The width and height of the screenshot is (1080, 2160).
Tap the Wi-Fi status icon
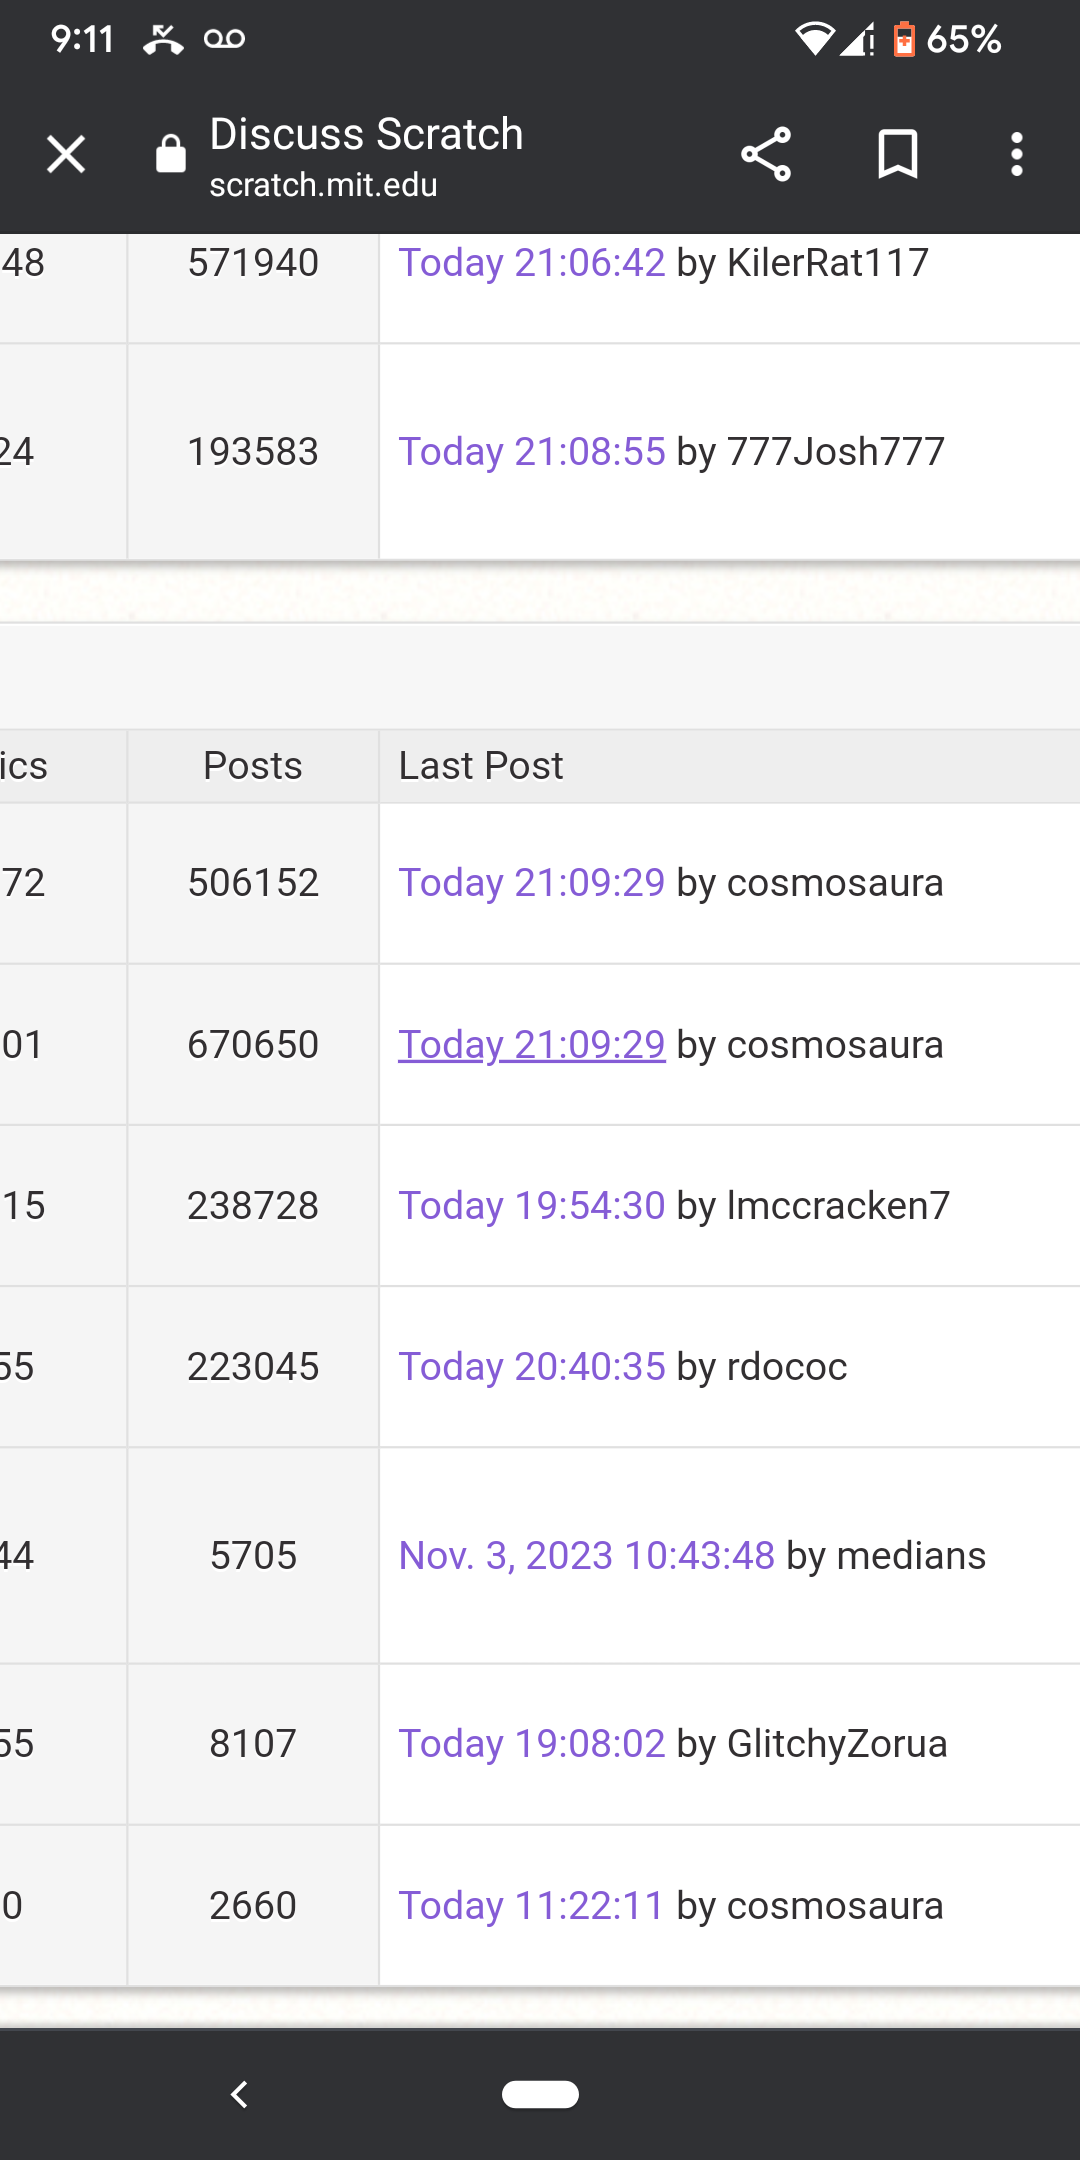(x=814, y=40)
